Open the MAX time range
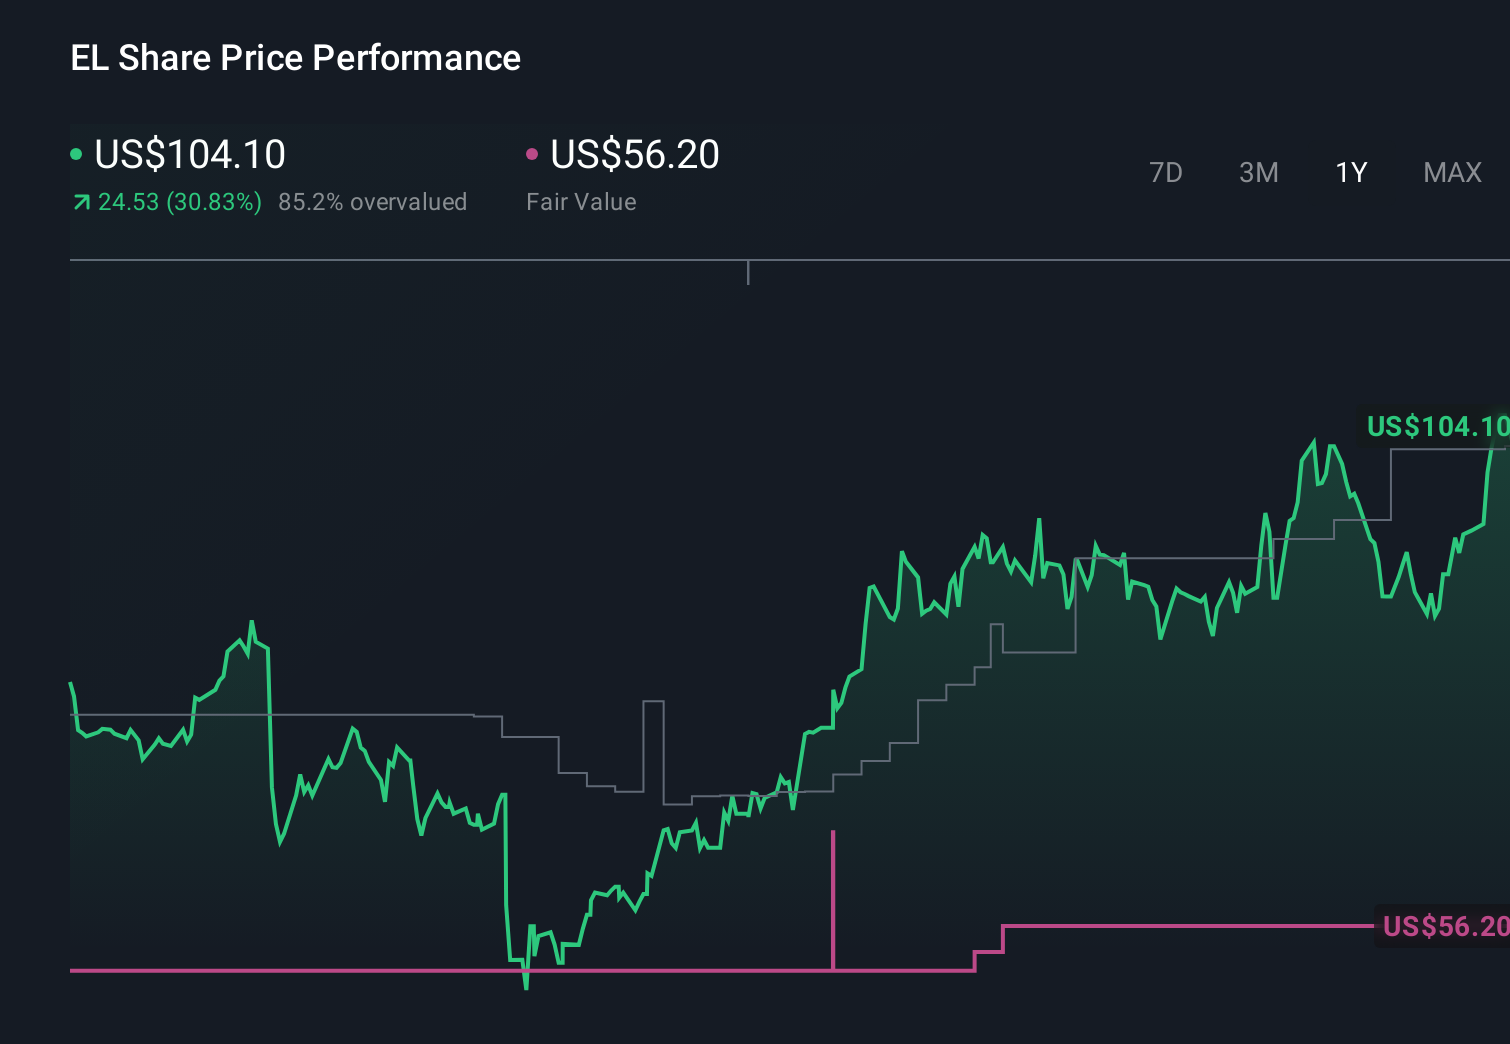The image size is (1510, 1044). coord(1452,172)
